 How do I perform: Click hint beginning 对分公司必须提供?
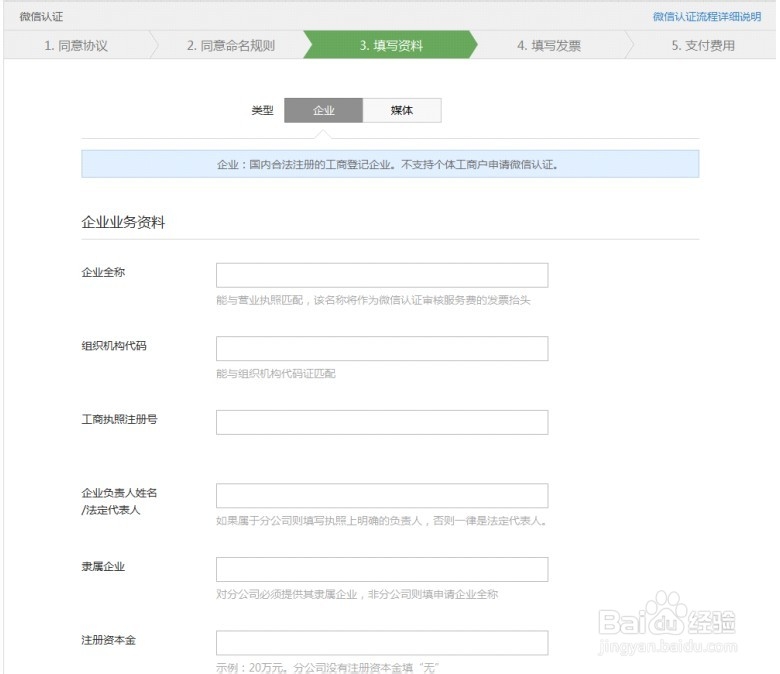click(357, 594)
